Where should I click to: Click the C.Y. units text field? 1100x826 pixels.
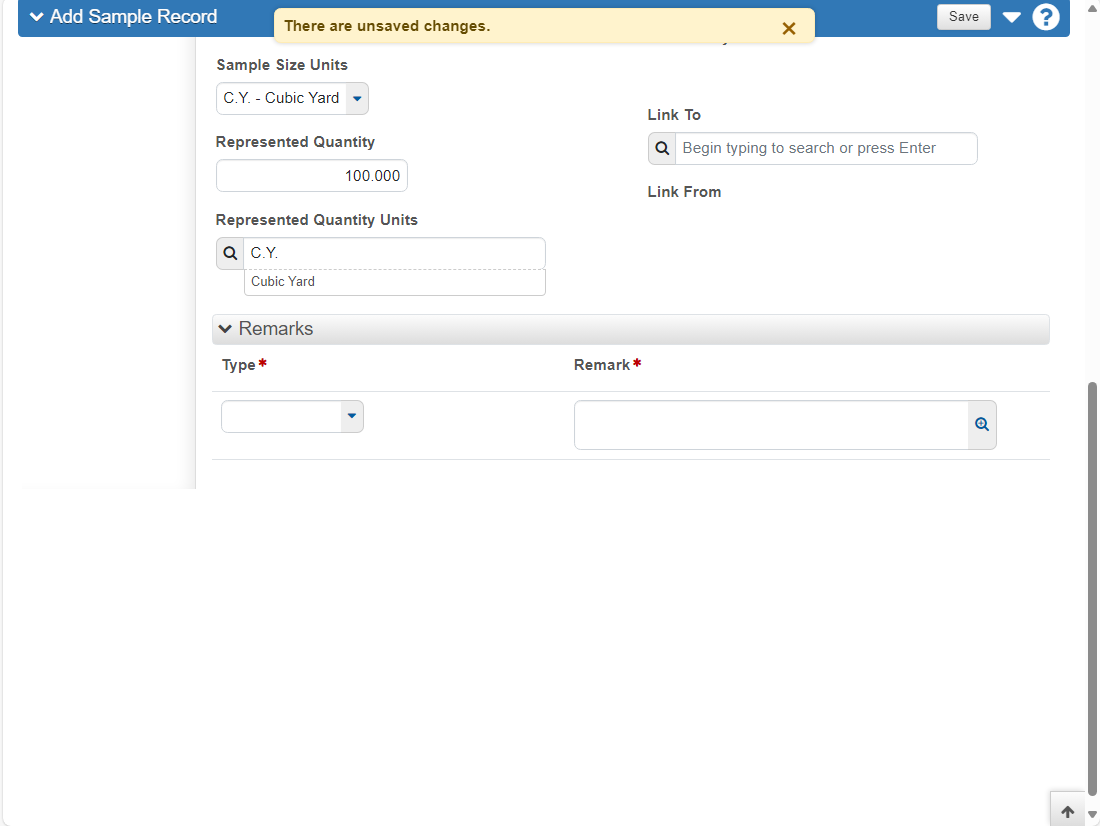394,253
